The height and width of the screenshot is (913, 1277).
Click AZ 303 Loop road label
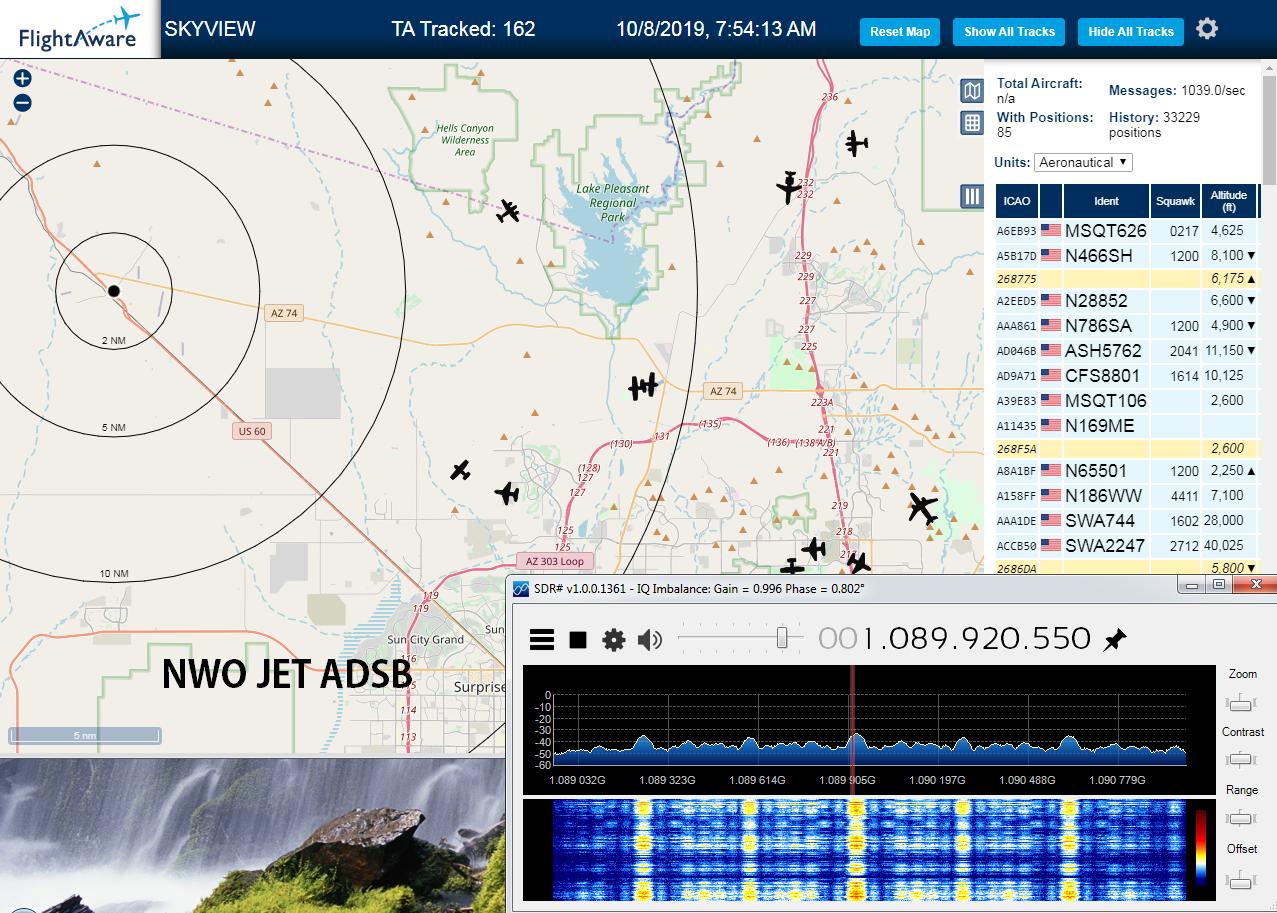555,562
